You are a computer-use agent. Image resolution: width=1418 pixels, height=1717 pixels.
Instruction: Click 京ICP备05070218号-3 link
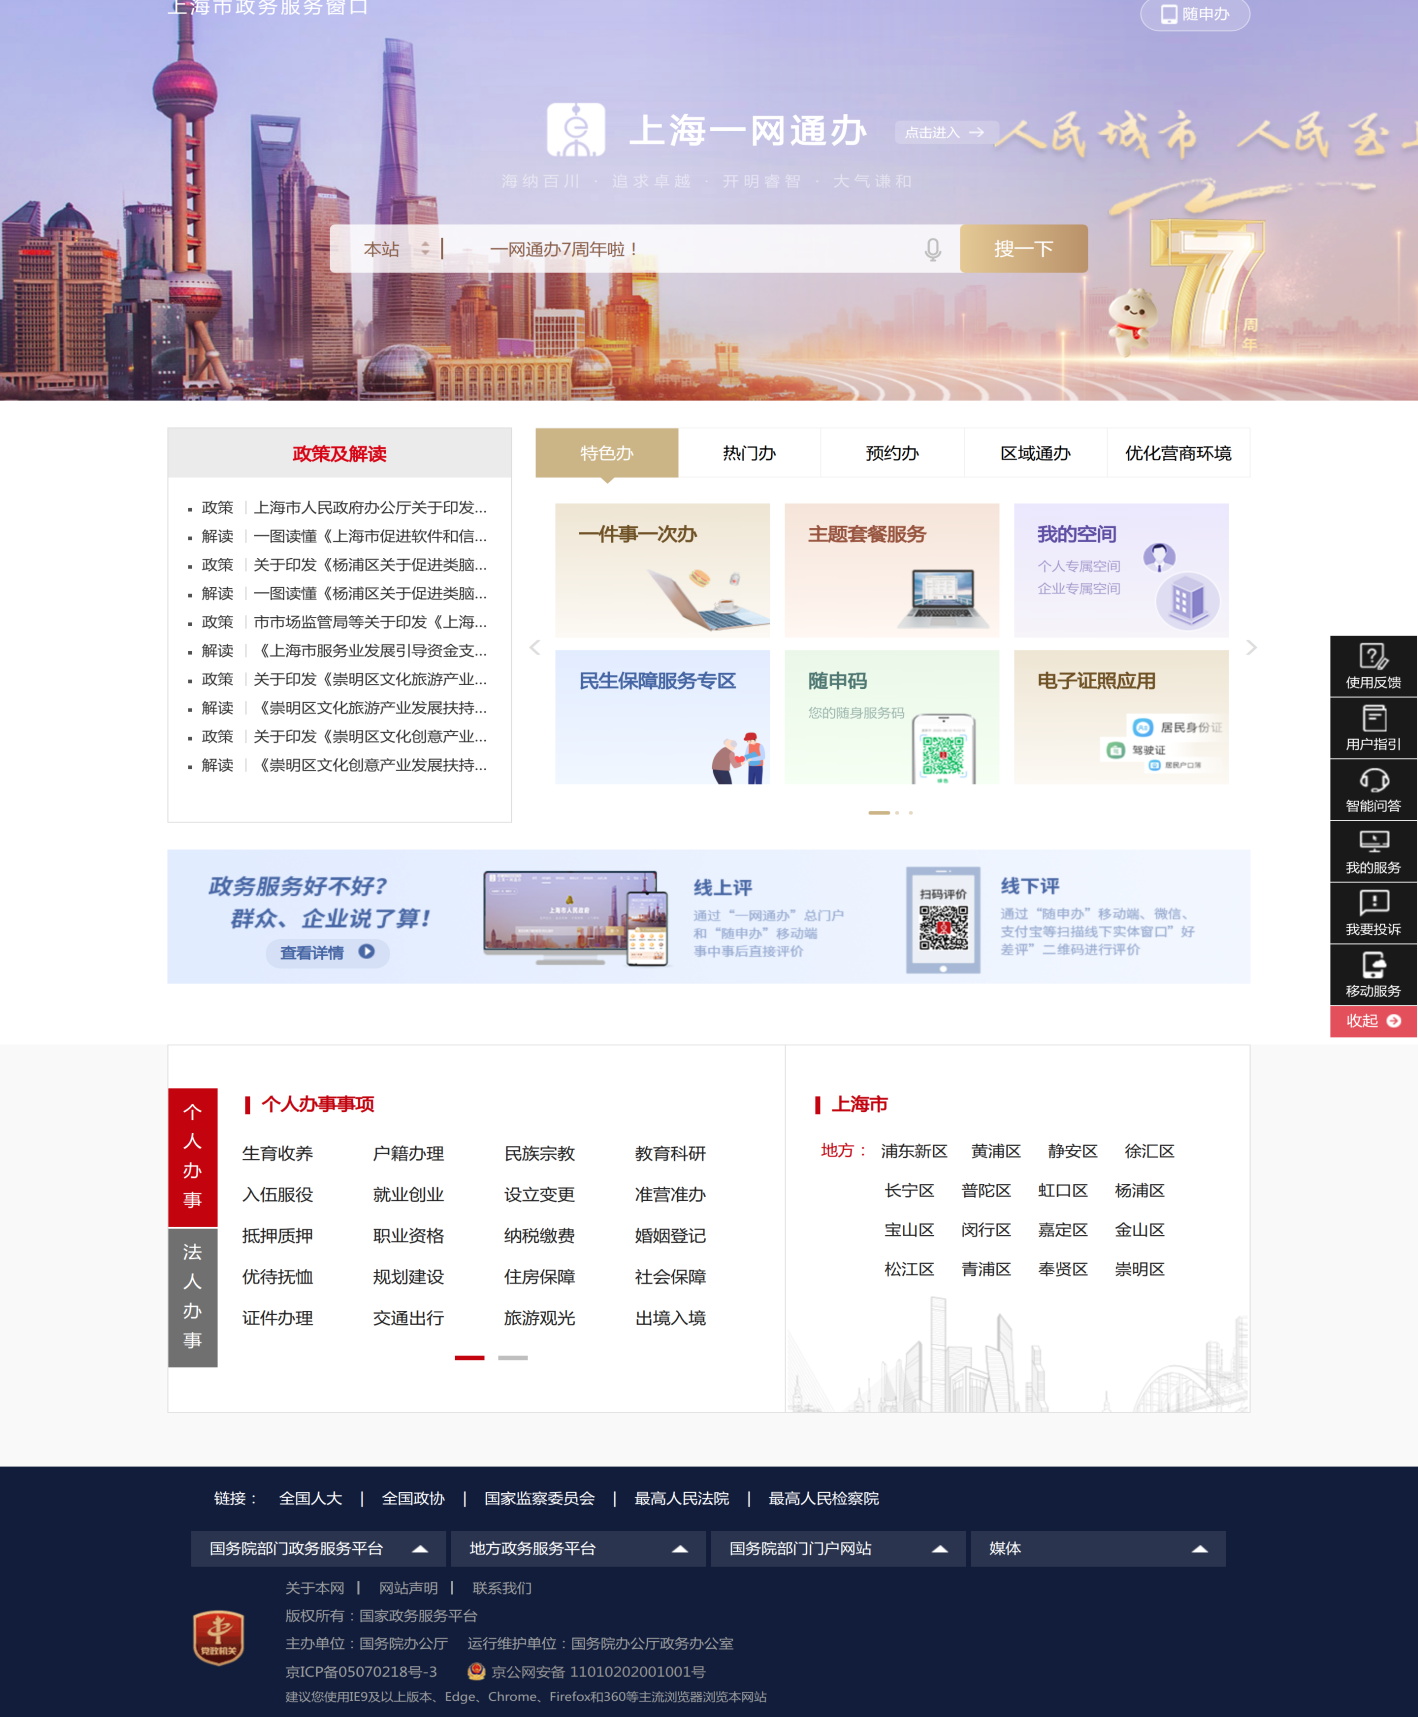pyautogui.click(x=361, y=1671)
